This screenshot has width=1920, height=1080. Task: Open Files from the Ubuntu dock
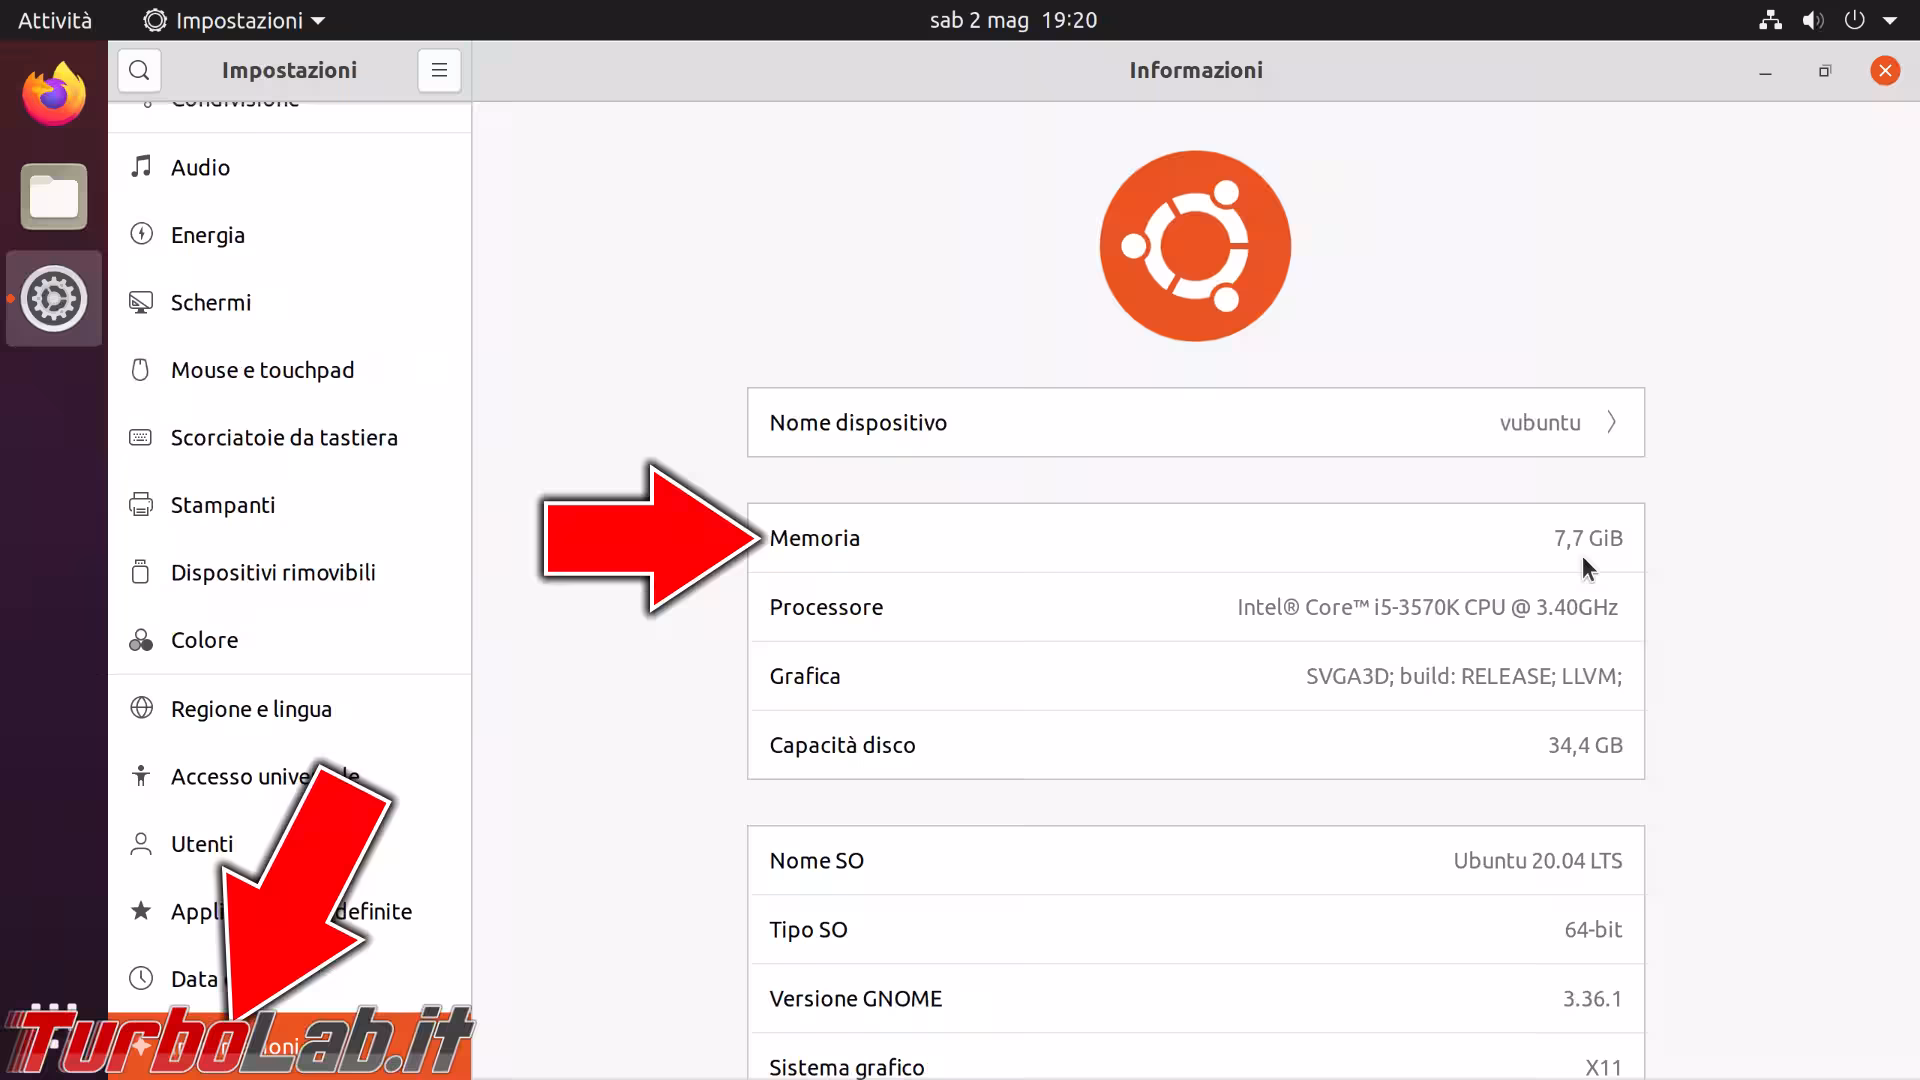(54, 197)
